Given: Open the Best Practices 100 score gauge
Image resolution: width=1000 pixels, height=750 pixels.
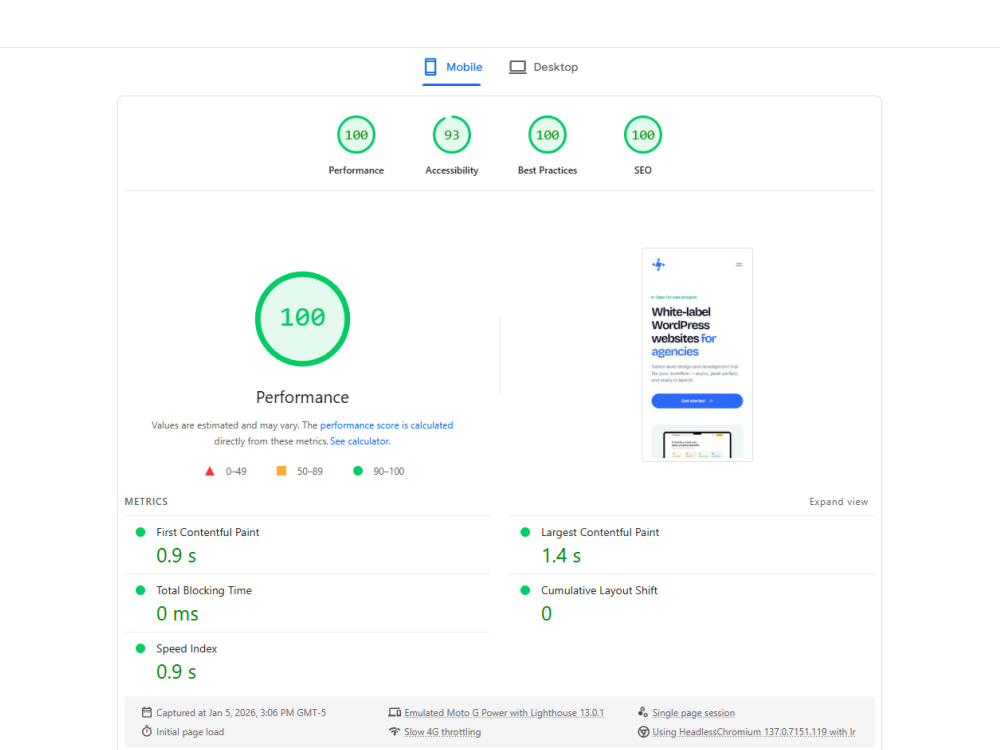Looking at the screenshot, I should 547,135.
